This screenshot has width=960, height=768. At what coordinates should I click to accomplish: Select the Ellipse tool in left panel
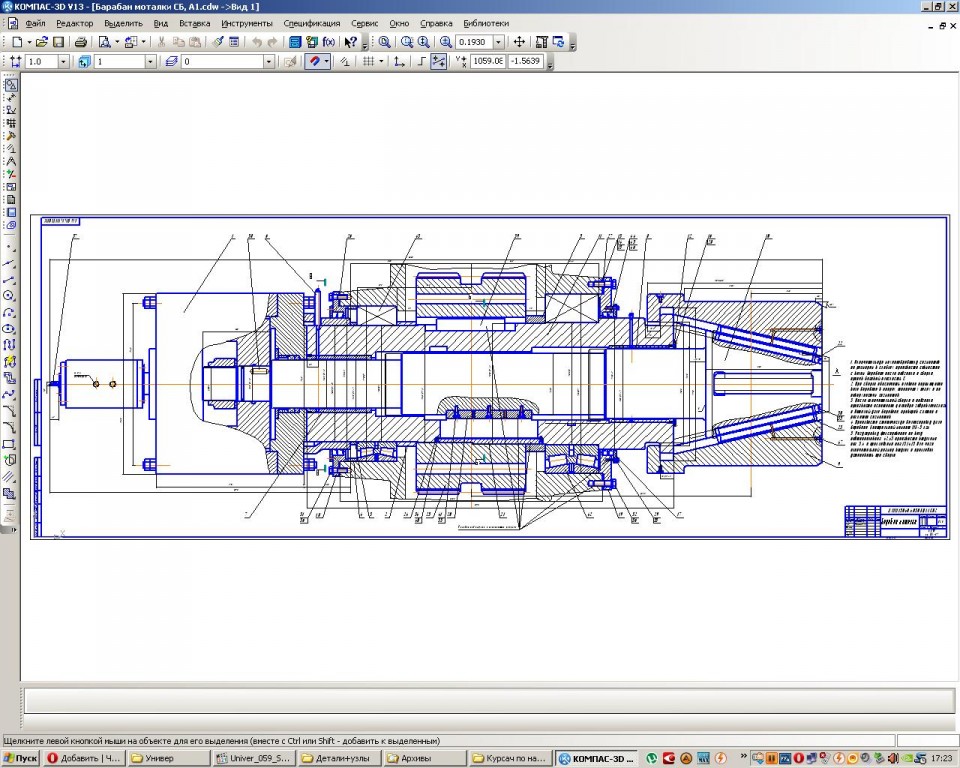10,329
